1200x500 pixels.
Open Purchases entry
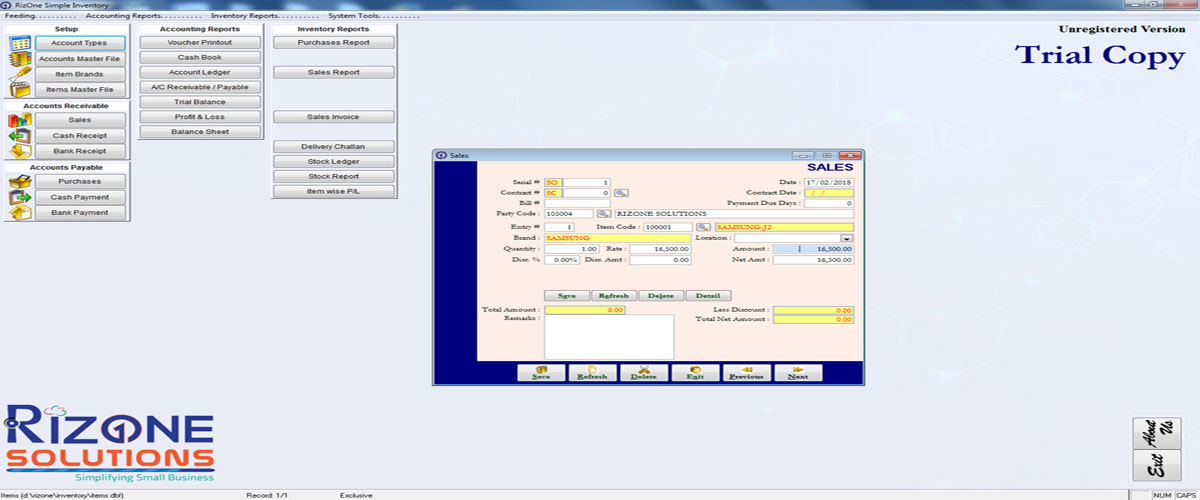coord(80,182)
